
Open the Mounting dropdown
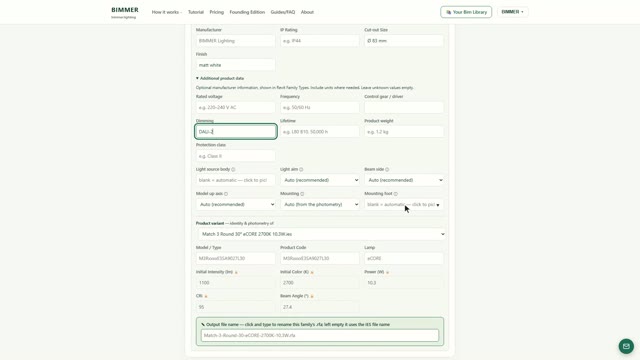coord(320,204)
